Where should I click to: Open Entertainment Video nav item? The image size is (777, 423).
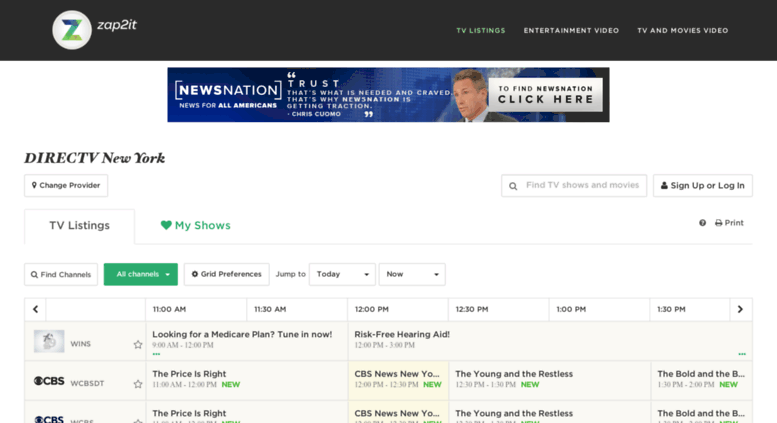pos(571,31)
